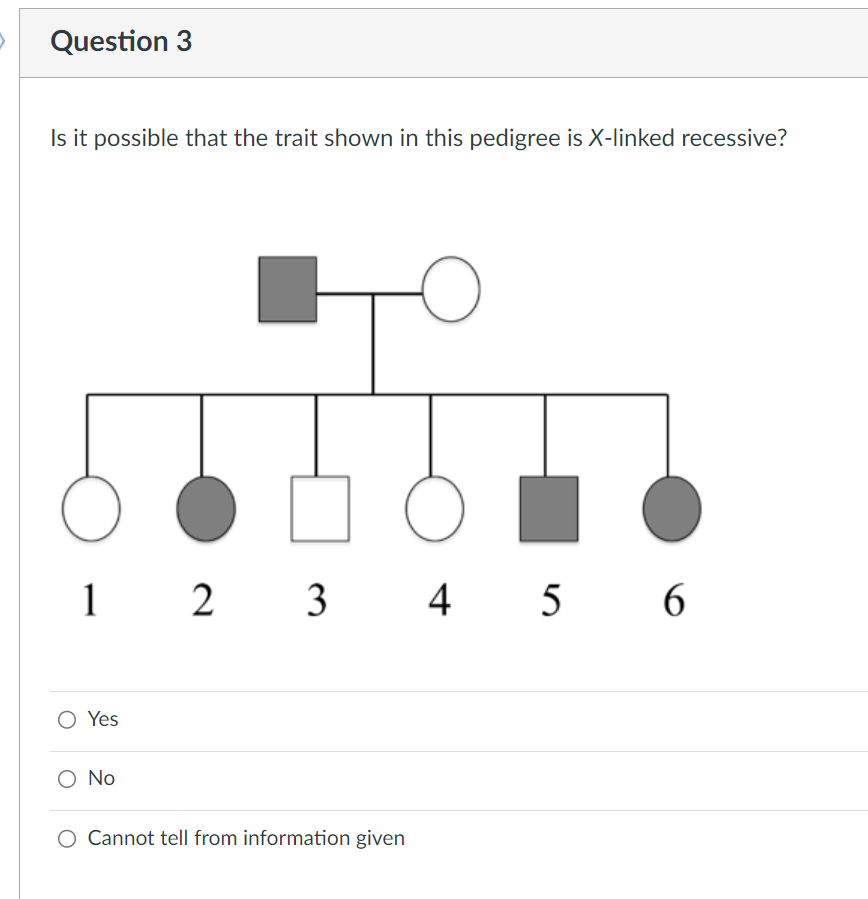
Task: Click individual 5's shaded square symbol
Action: pyautogui.click(x=550, y=508)
